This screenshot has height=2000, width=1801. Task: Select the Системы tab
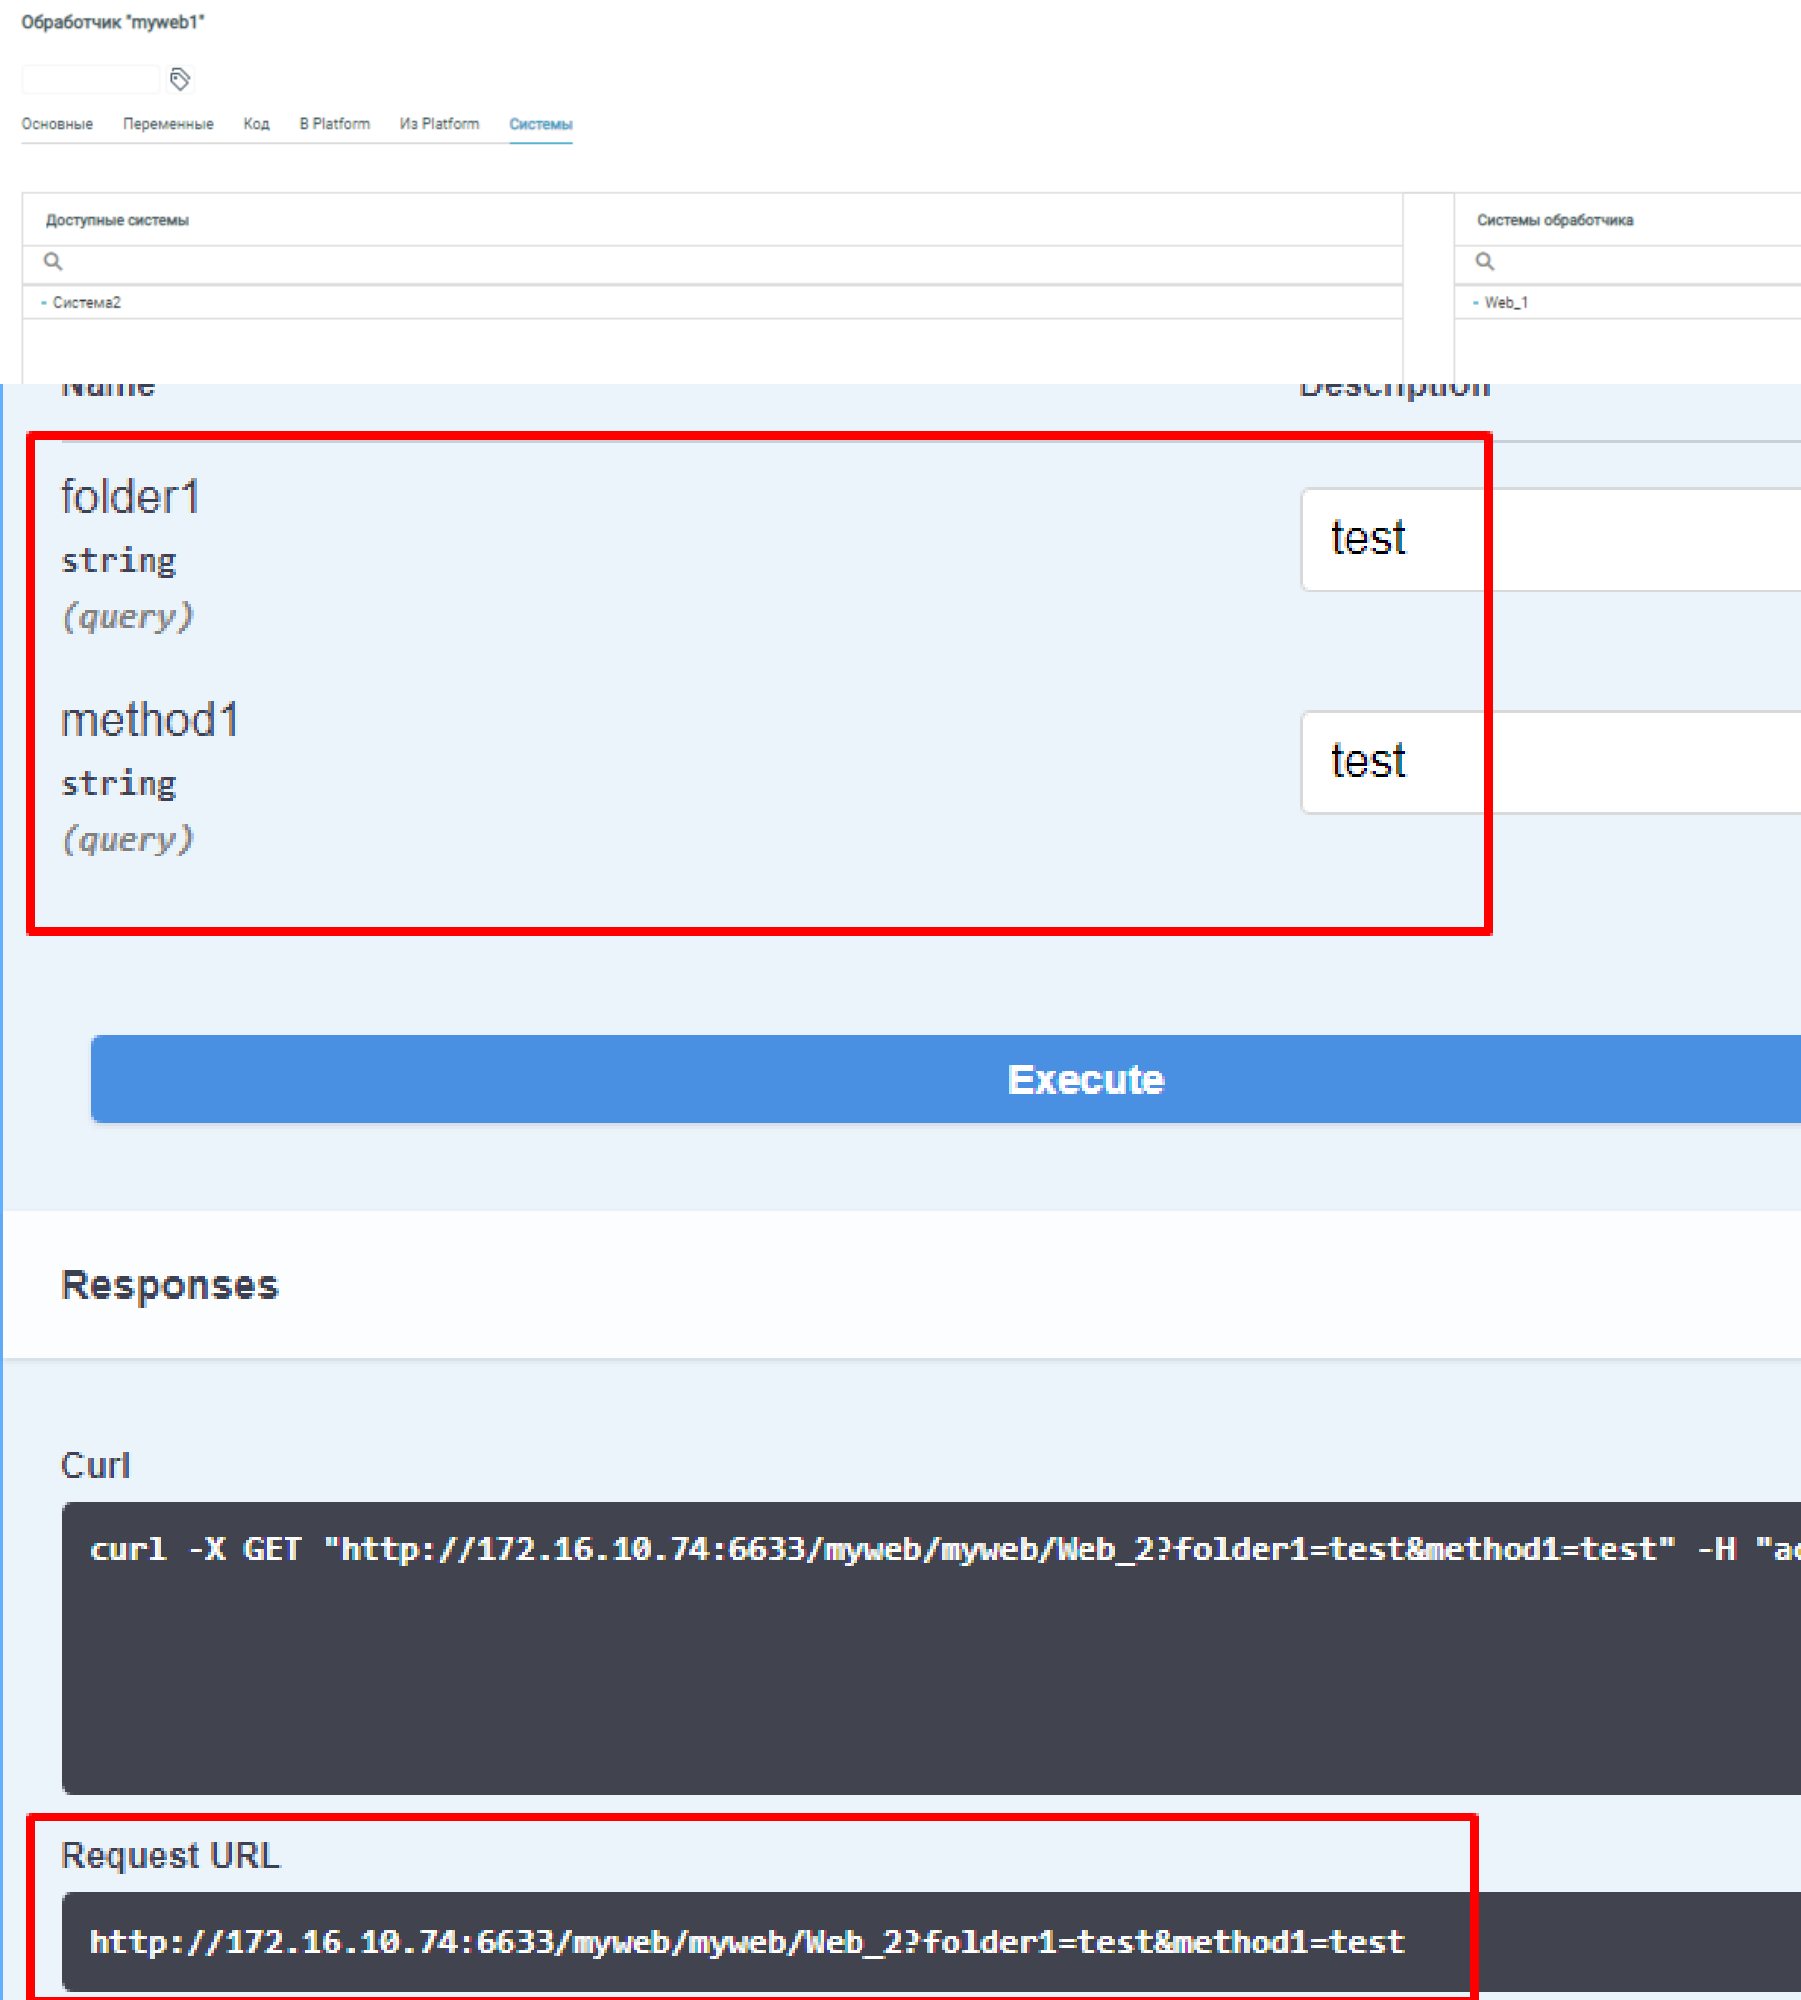pyautogui.click(x=540, y=124)
